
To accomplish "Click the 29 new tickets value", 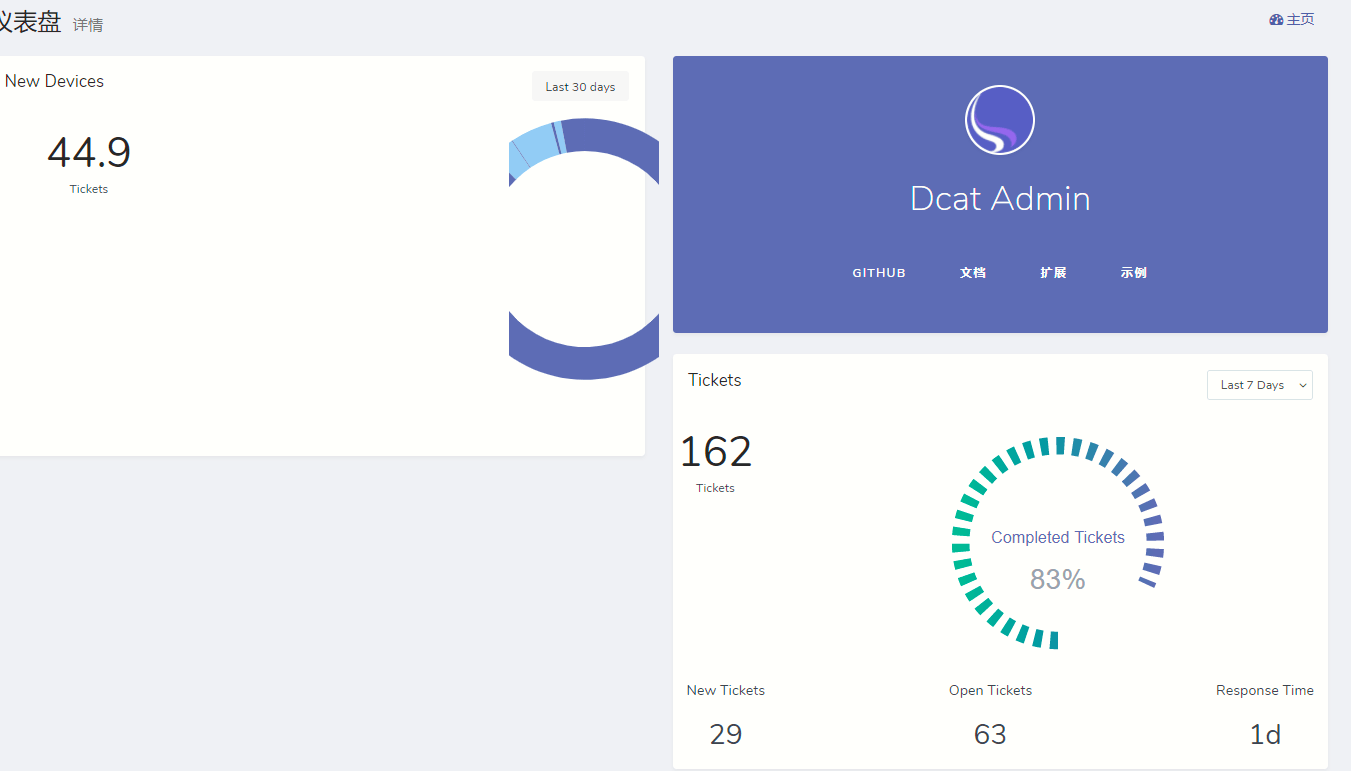I will pos(726,734).
